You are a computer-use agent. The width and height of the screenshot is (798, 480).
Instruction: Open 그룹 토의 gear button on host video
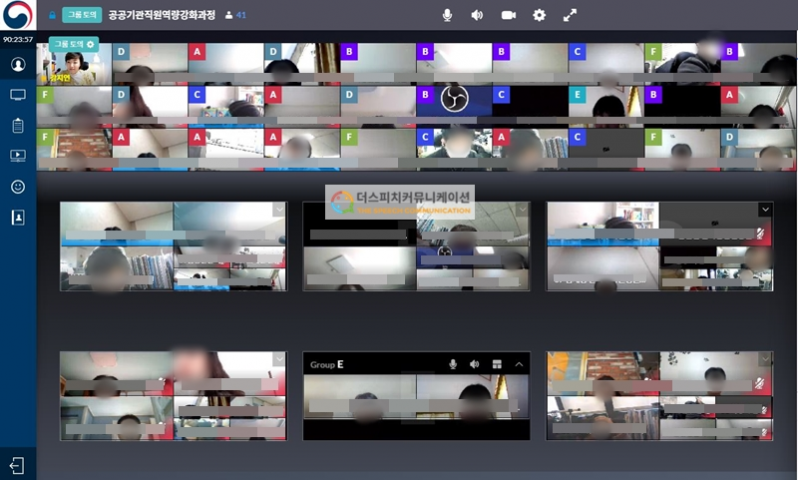(x=74, y=44)
